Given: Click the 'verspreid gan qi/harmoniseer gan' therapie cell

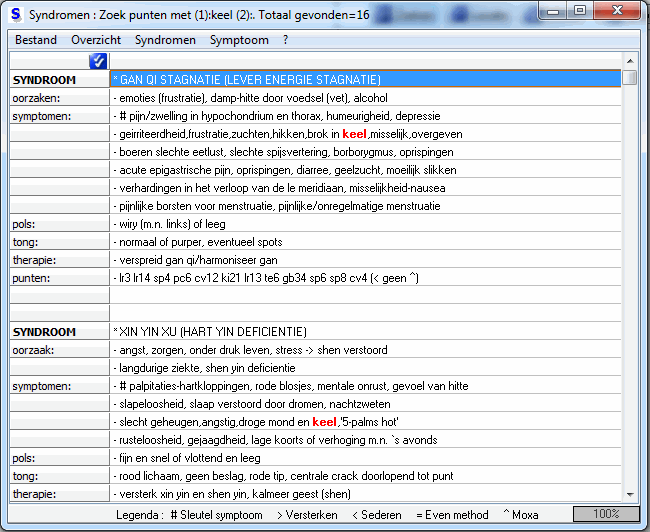Looking at the screenshot, I should pyautogui.click(x=365, y=260).
